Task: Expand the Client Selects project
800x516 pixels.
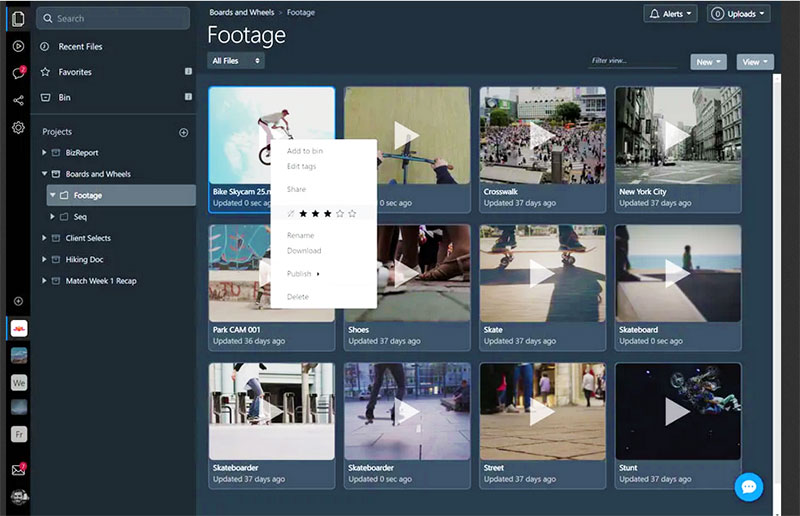Action: point(44,238)
